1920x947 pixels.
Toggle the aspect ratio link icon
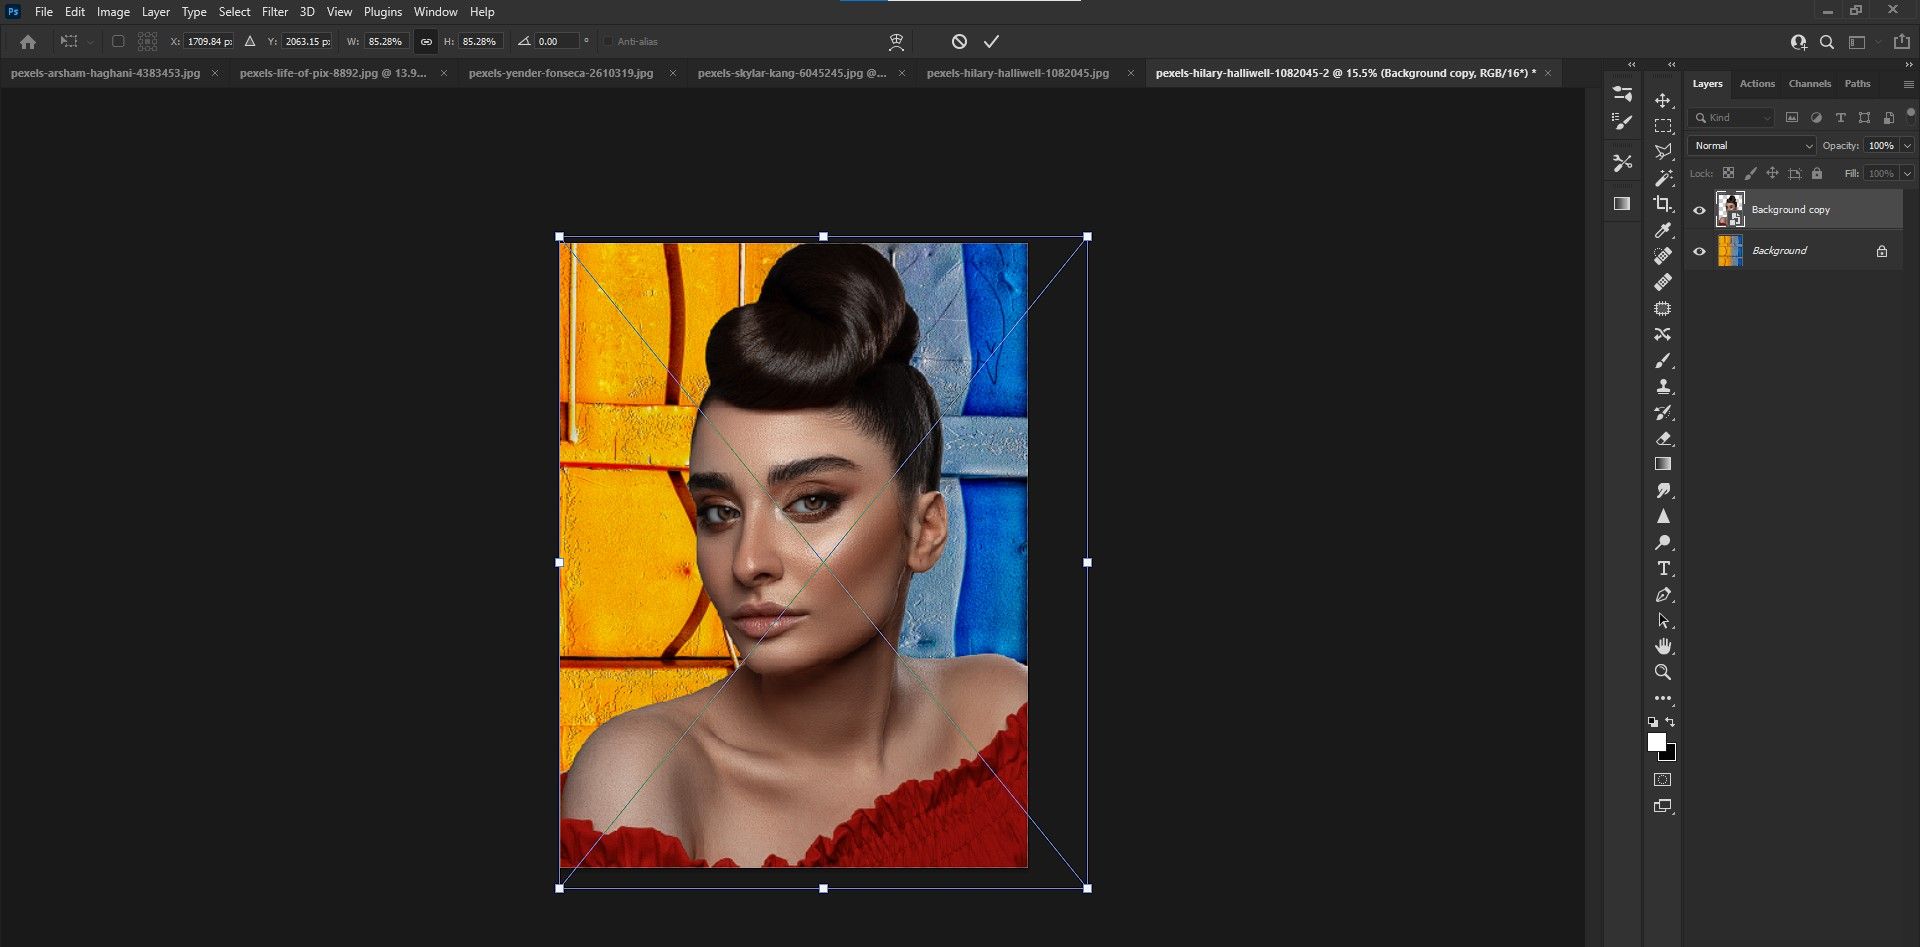[426, 41]
